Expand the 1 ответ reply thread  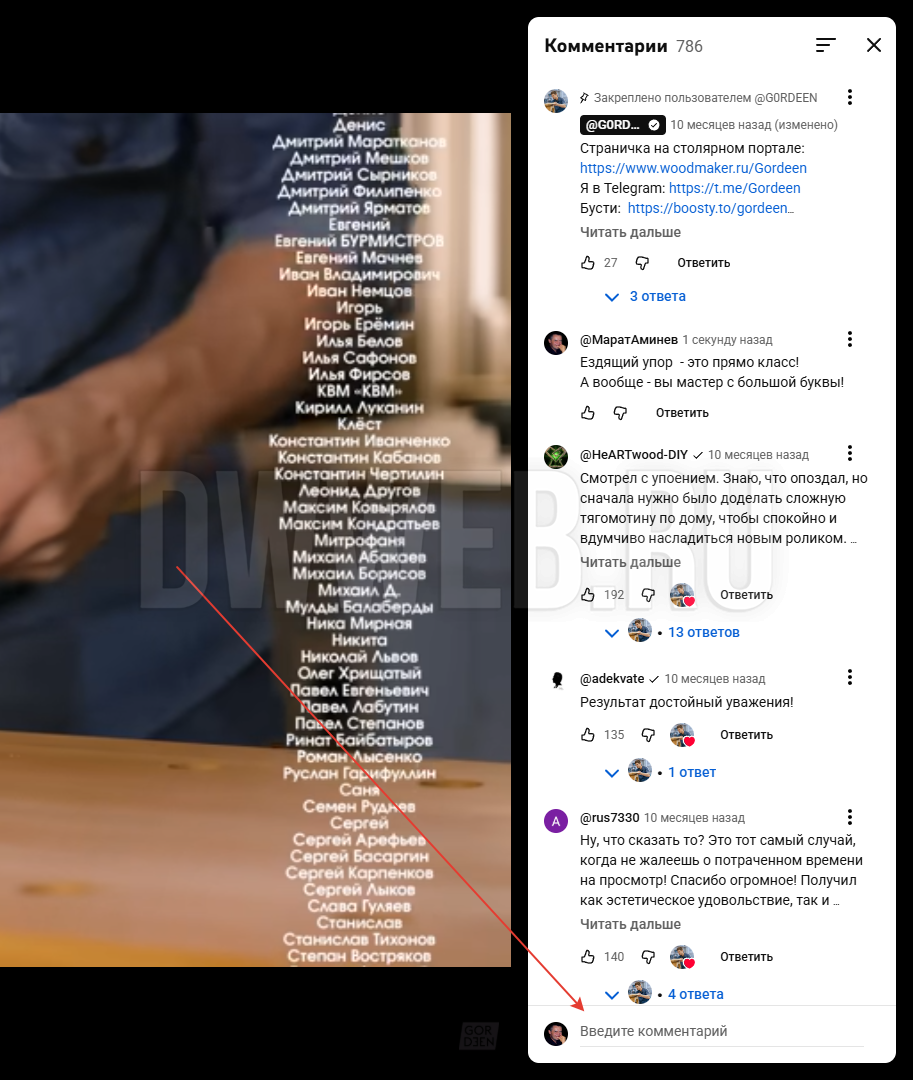[660, 772]
